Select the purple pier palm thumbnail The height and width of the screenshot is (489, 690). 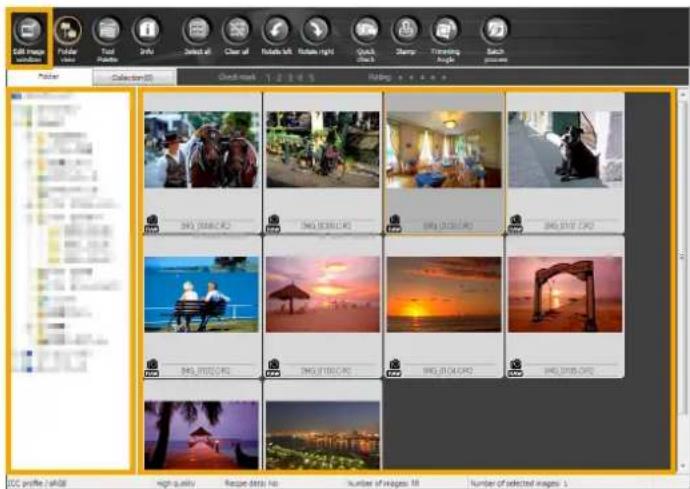(x=202, y=435)
